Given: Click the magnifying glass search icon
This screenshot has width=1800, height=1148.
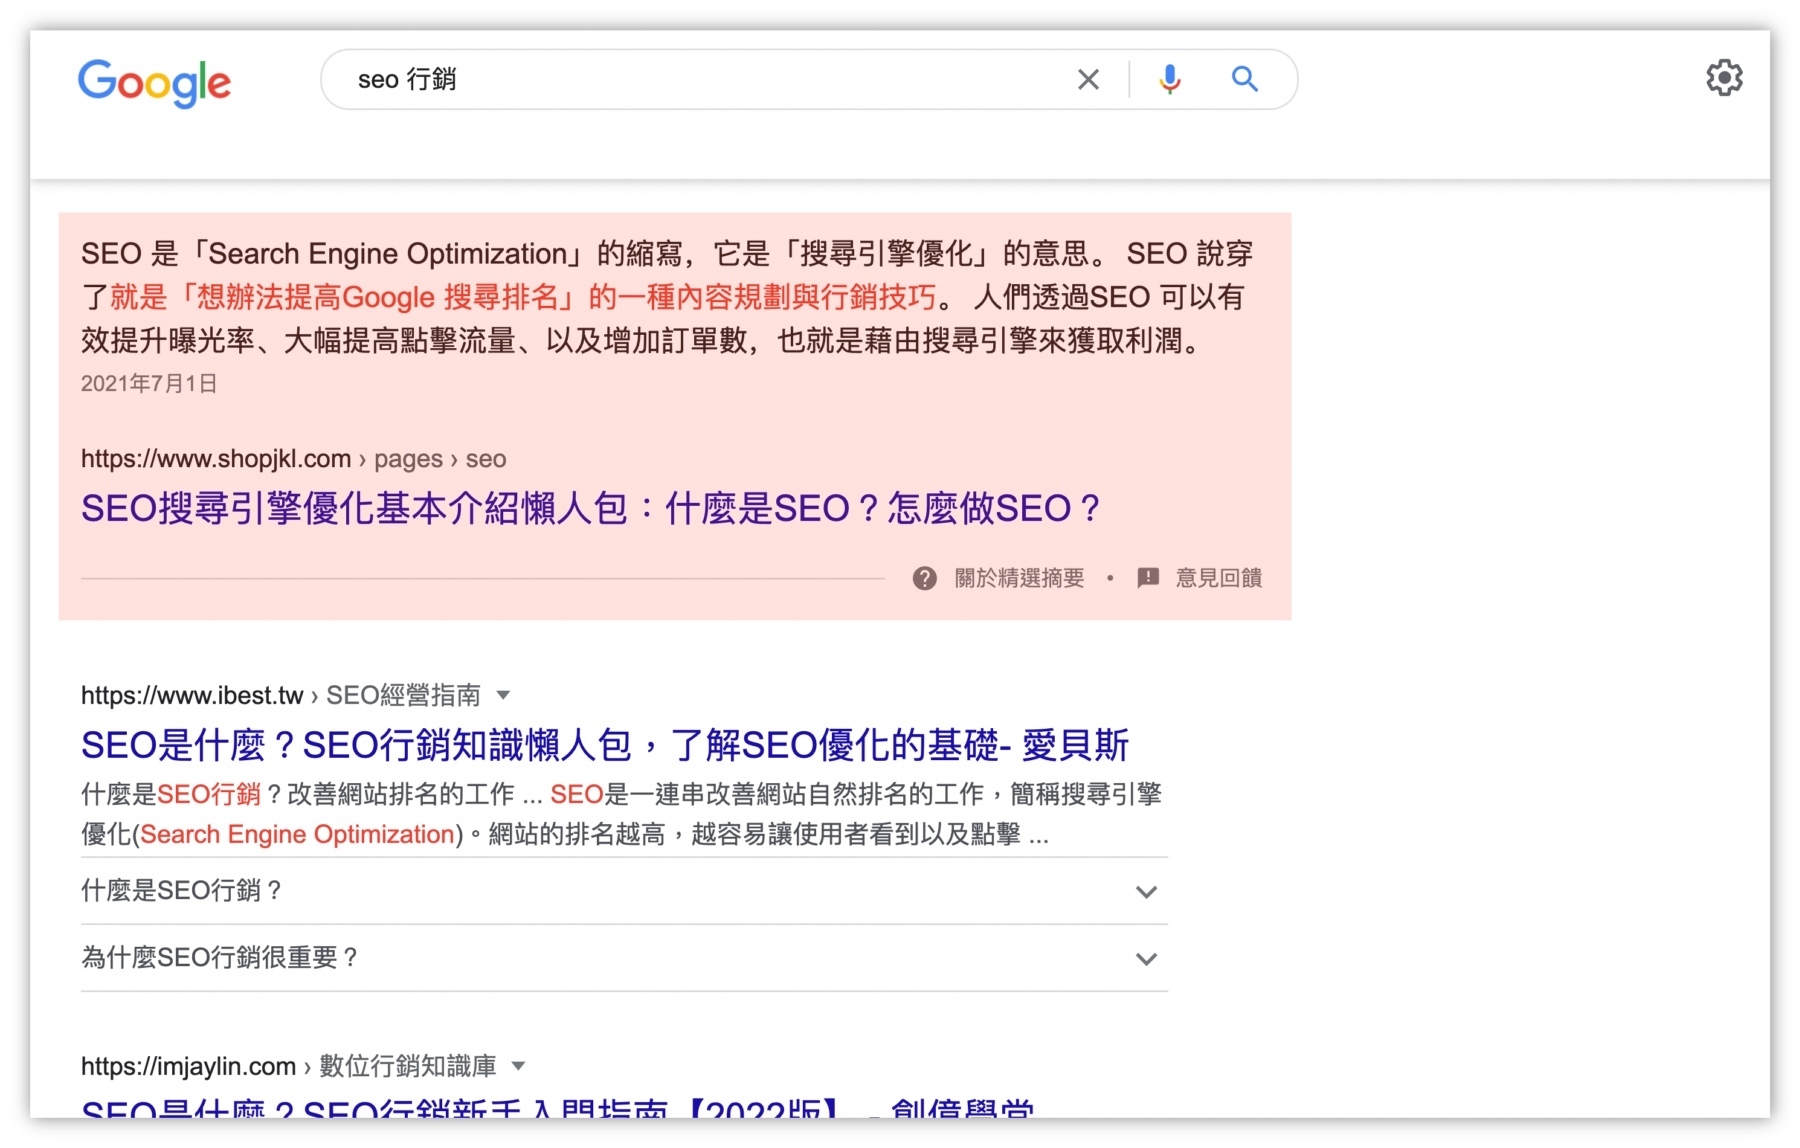Looking at the screenshot, I should point(1244,79).
